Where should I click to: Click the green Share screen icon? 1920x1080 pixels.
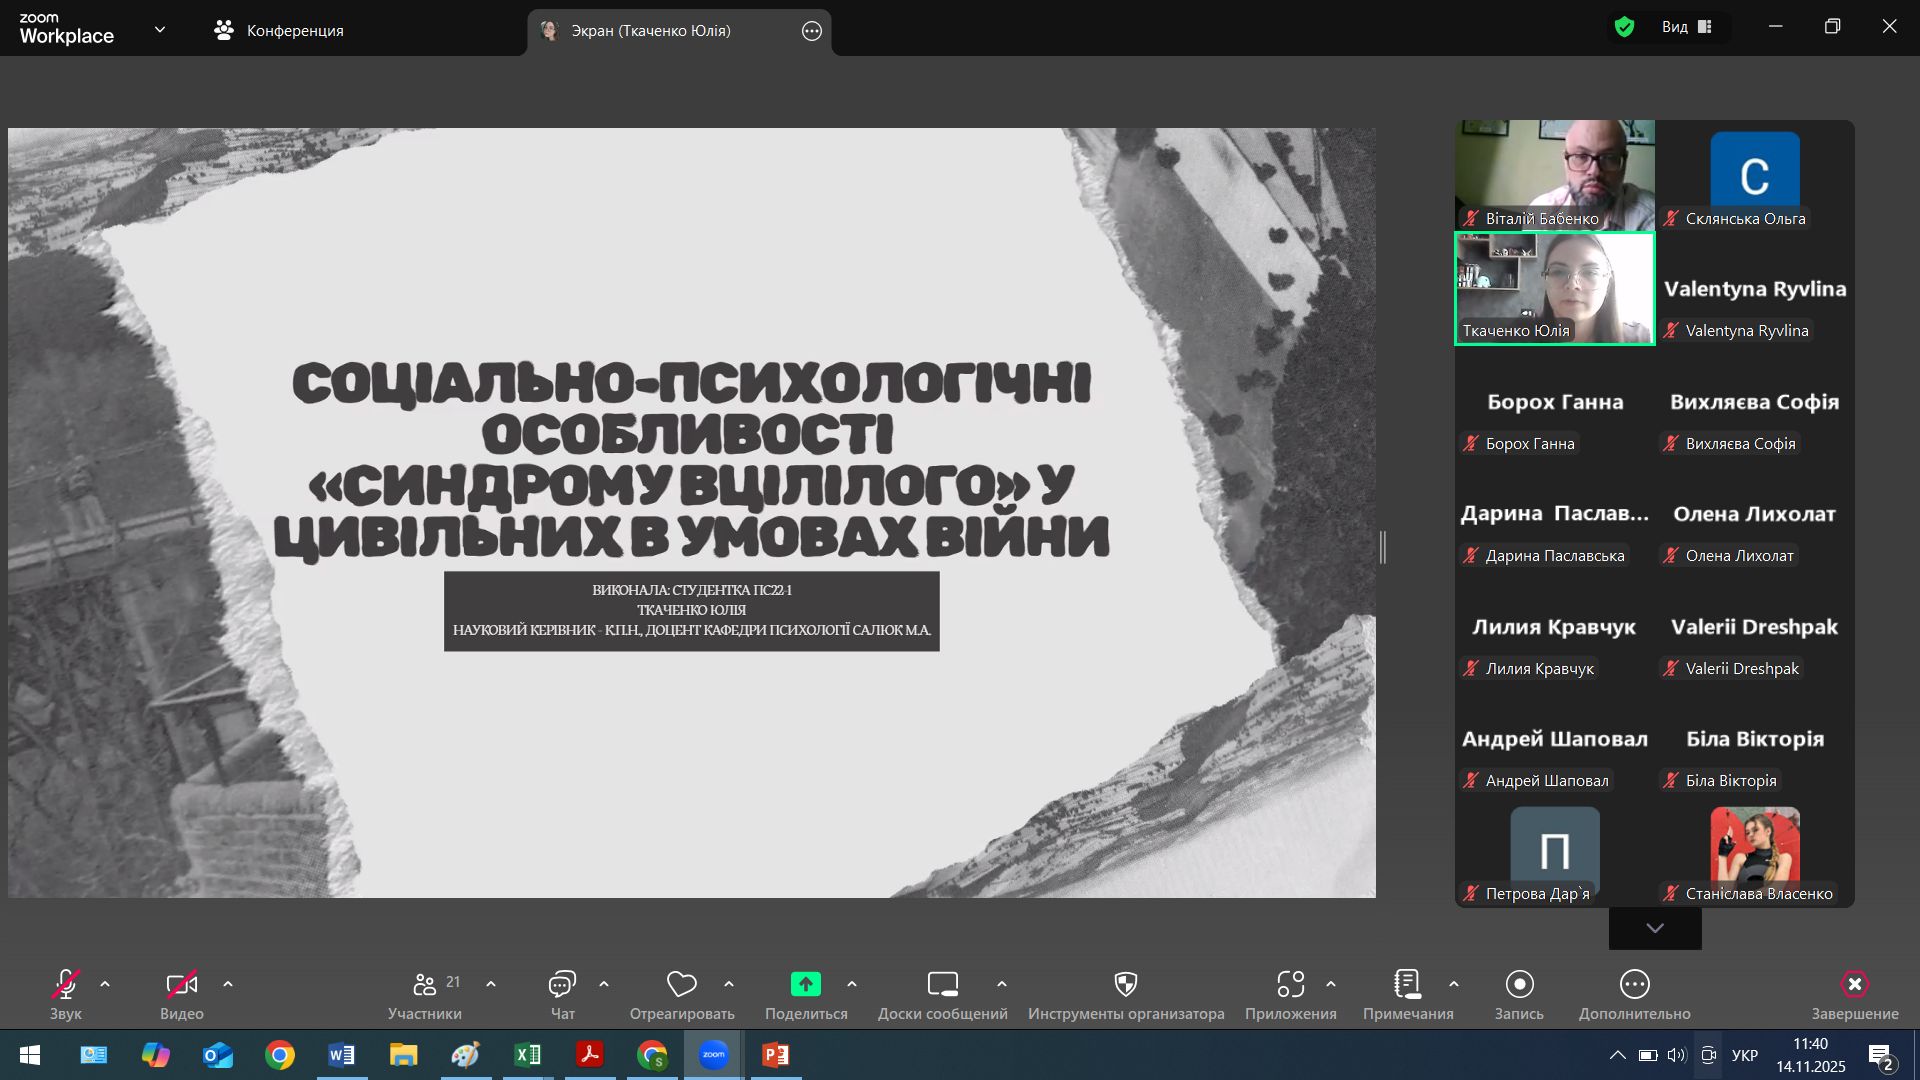coord(805,985)
